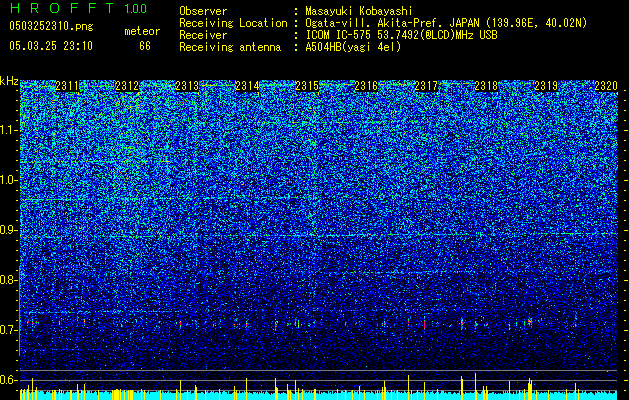629x400 pixels.
Task: Select the ICOM IC-575 receiver text
Action: tap(401, 36)
